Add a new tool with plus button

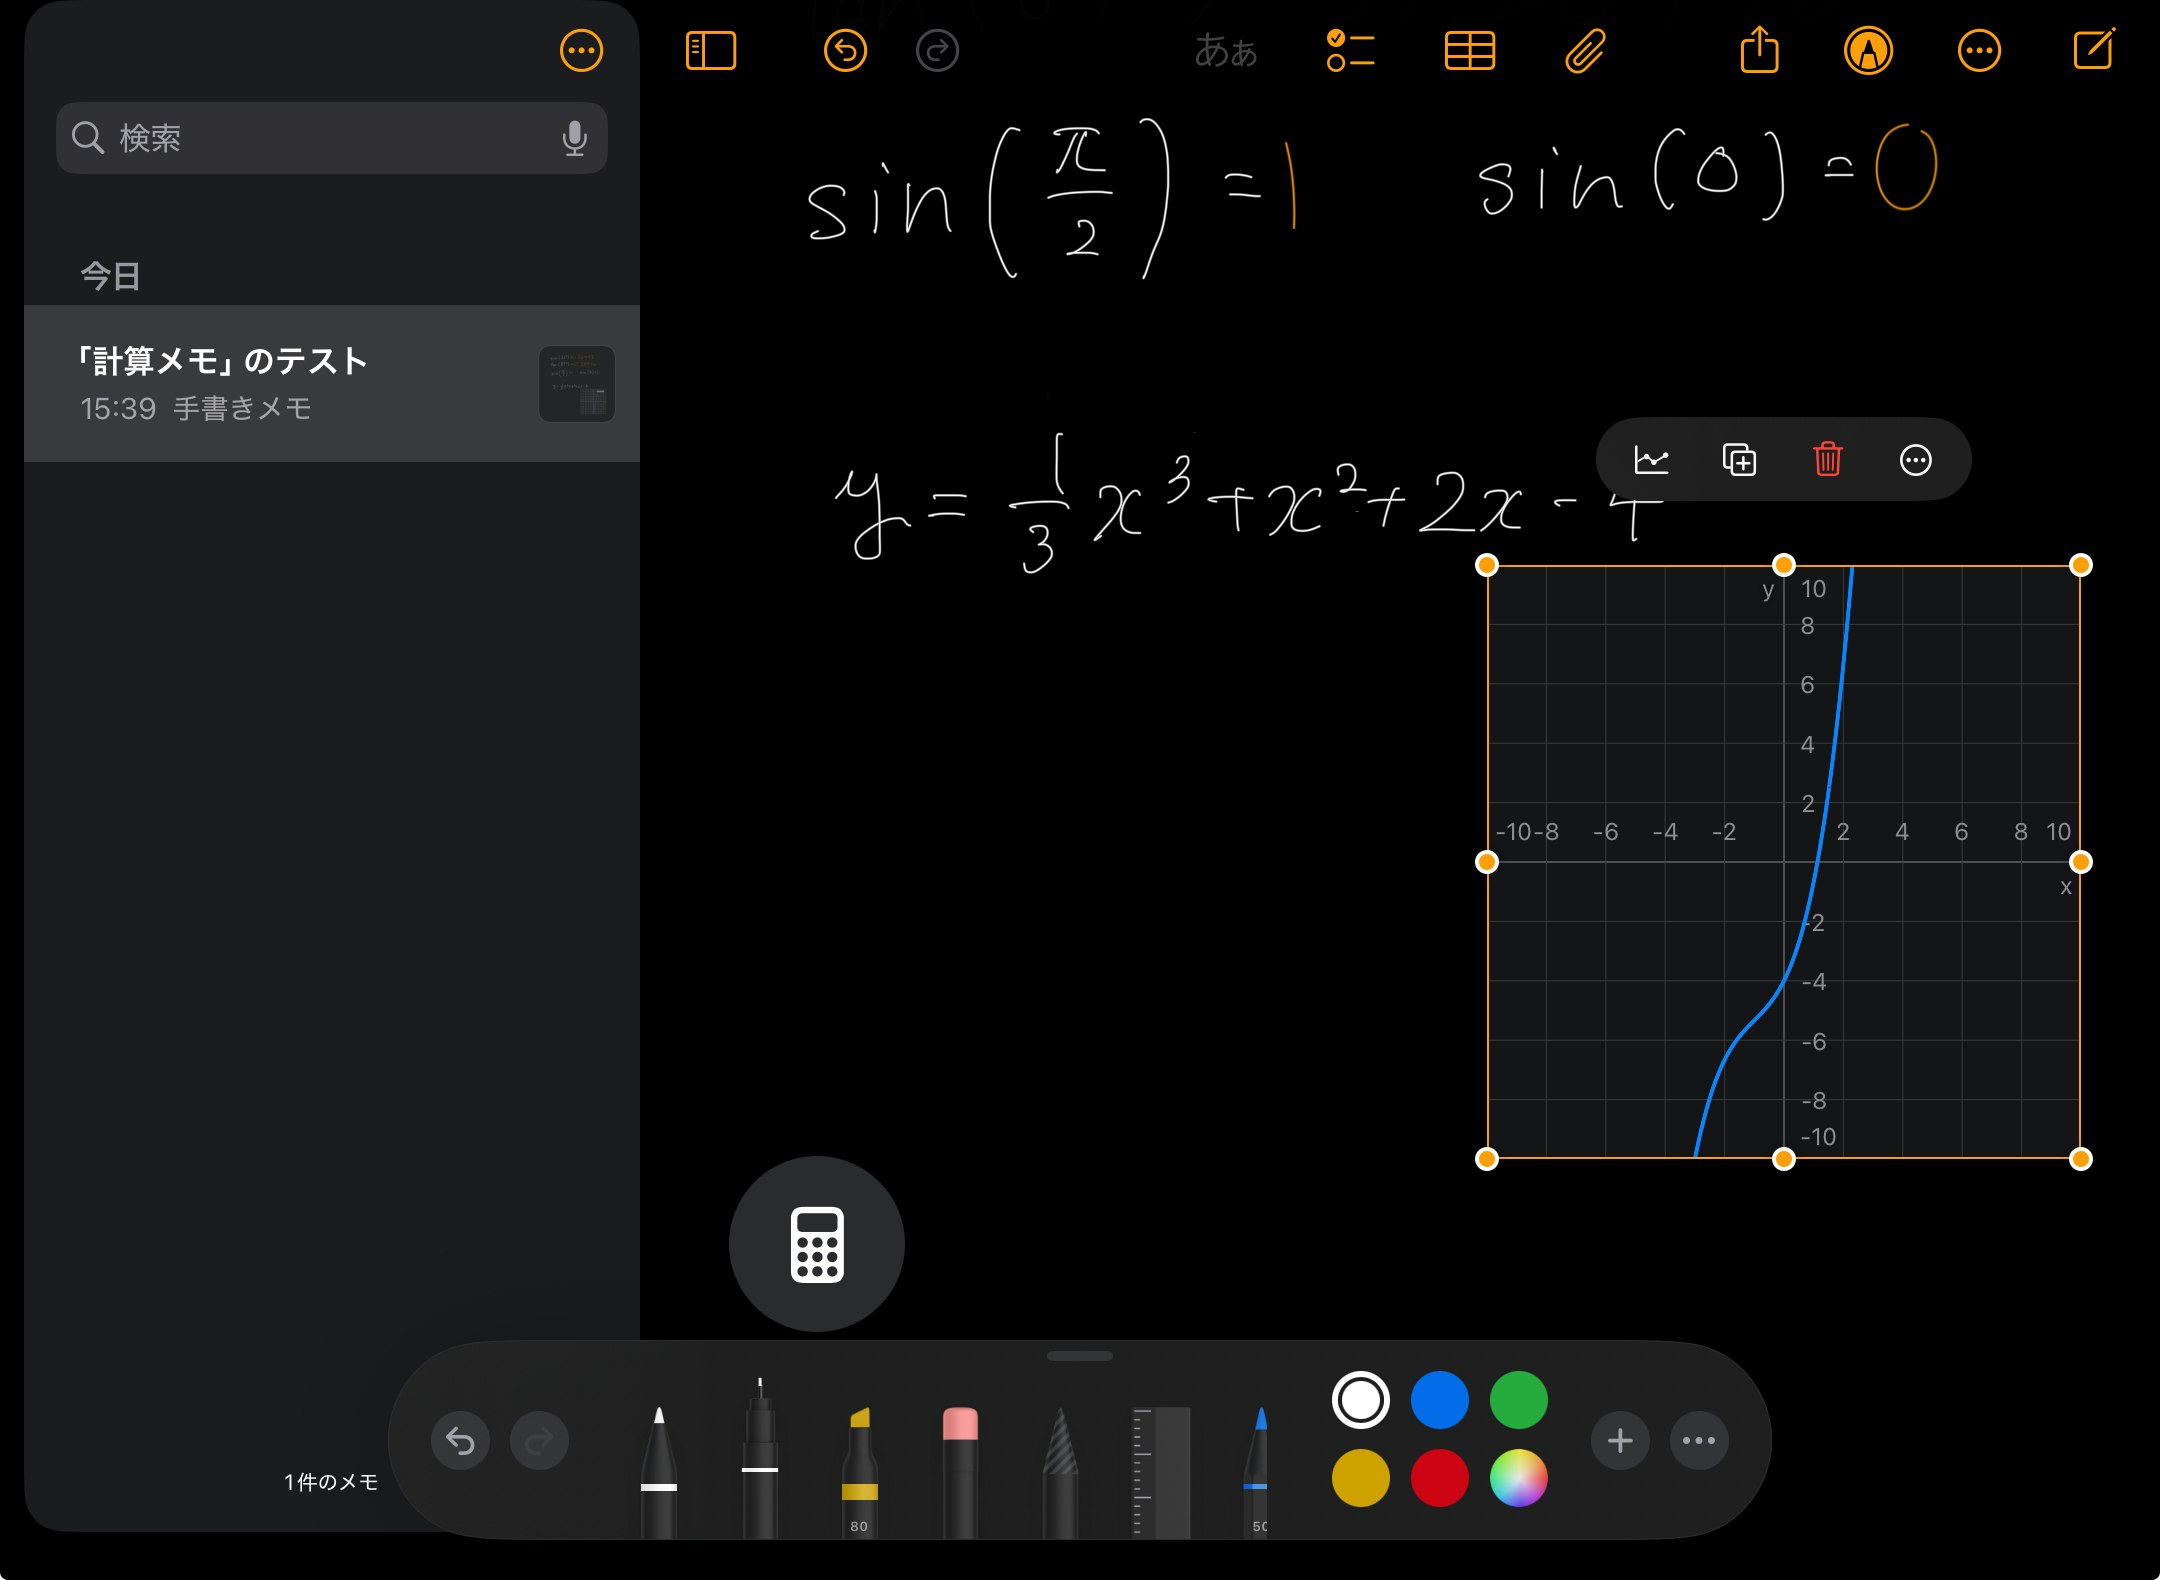(1619, 1441)
